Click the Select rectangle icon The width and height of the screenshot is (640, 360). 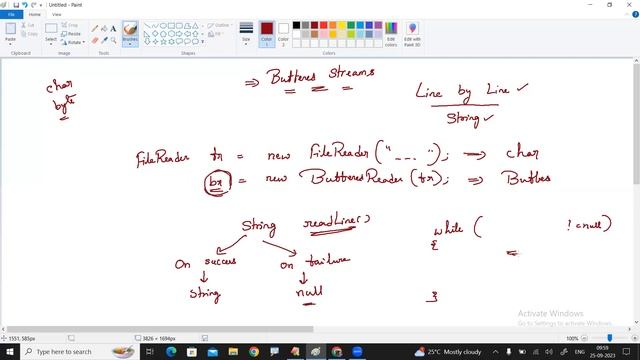point(51,28)
